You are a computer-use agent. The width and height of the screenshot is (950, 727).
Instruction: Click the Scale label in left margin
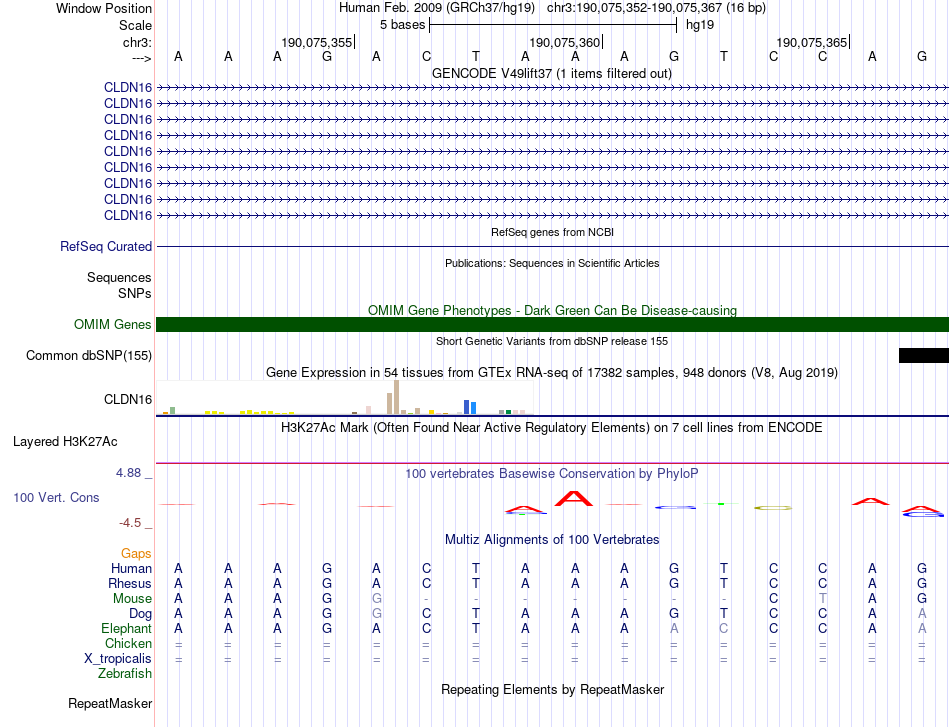(x=135, y=25)
